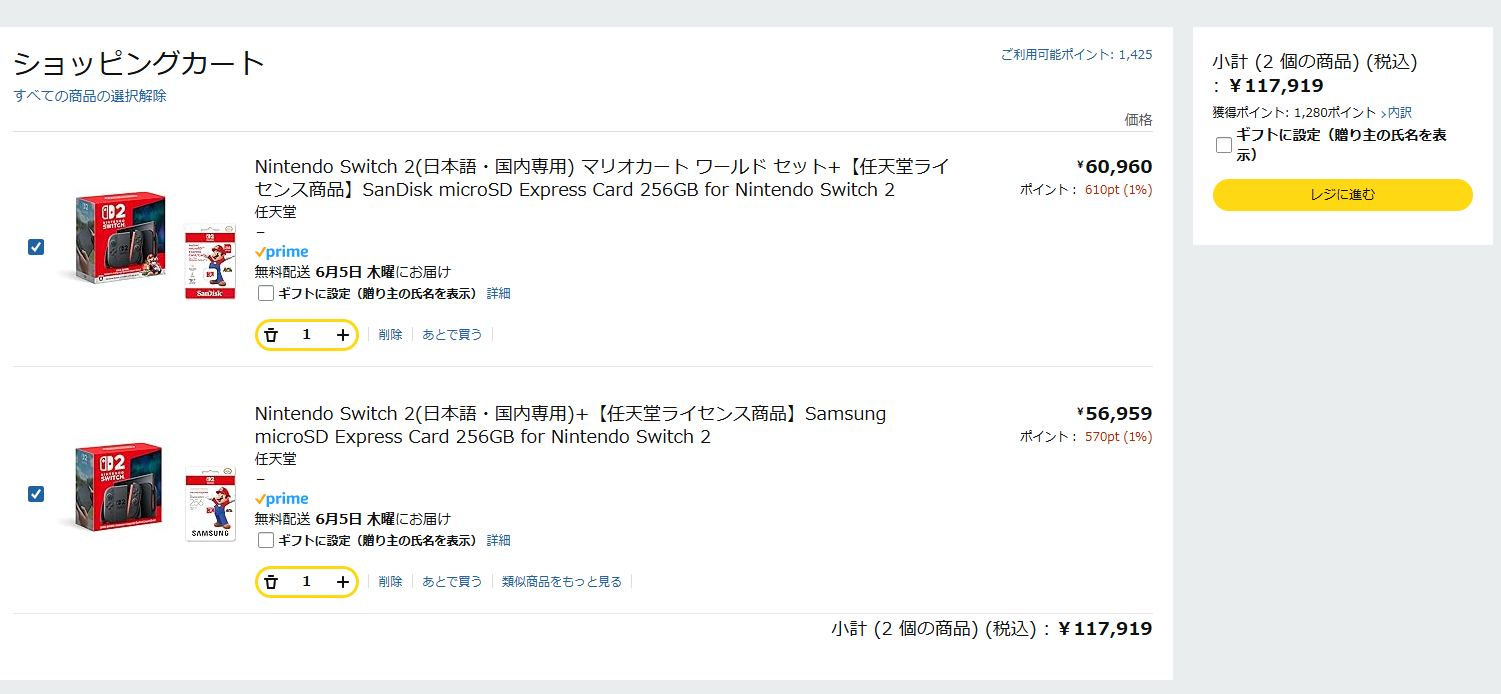This screenshot has height=694, width=1501.
Task: Tick the gift checkbox in the subtotal panel
Action: [1224, 145]
